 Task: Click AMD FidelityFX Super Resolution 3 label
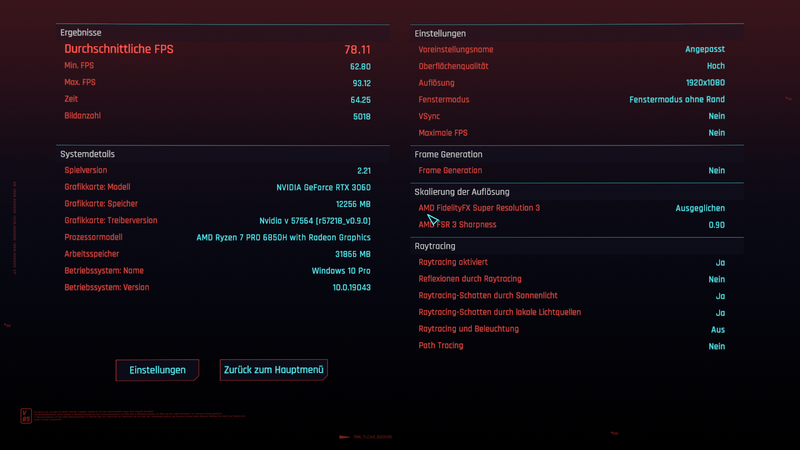479,208
